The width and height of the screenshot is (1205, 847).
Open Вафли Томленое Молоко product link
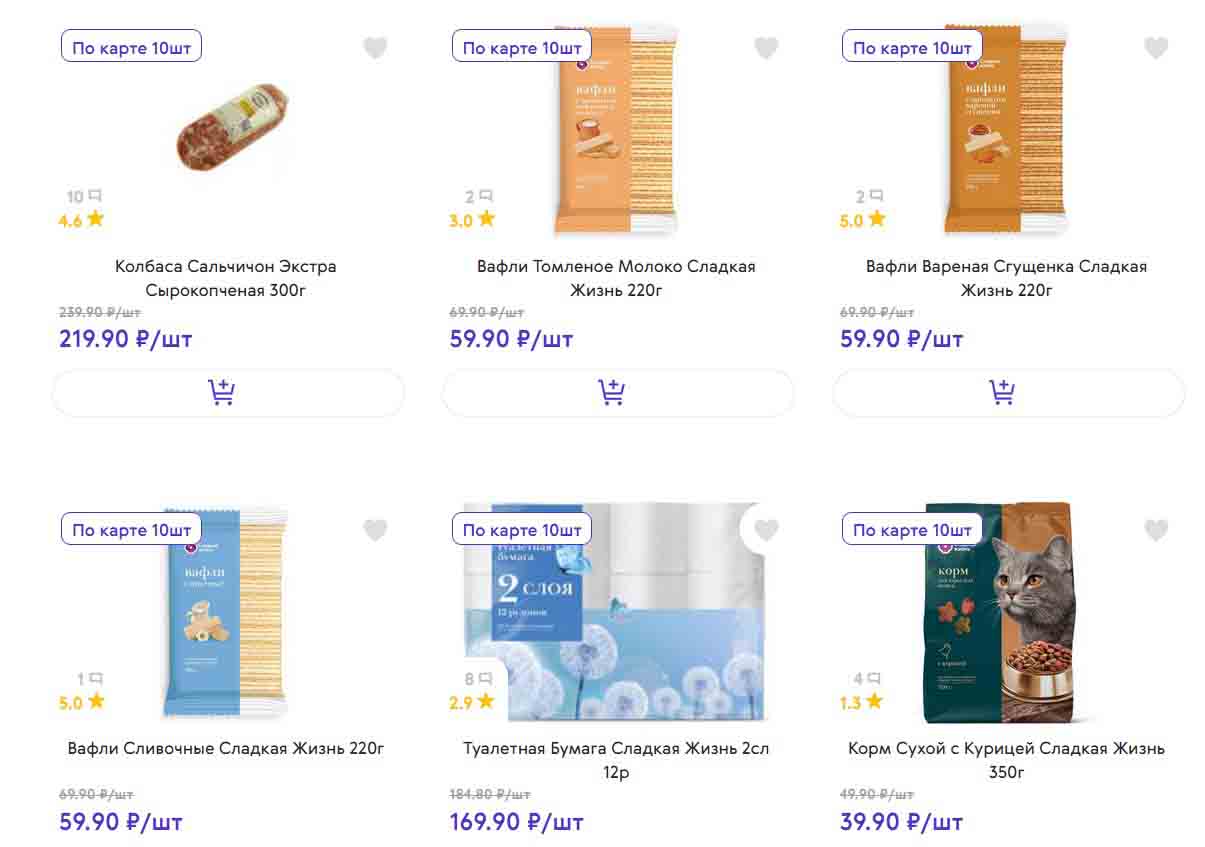(616, 278)
